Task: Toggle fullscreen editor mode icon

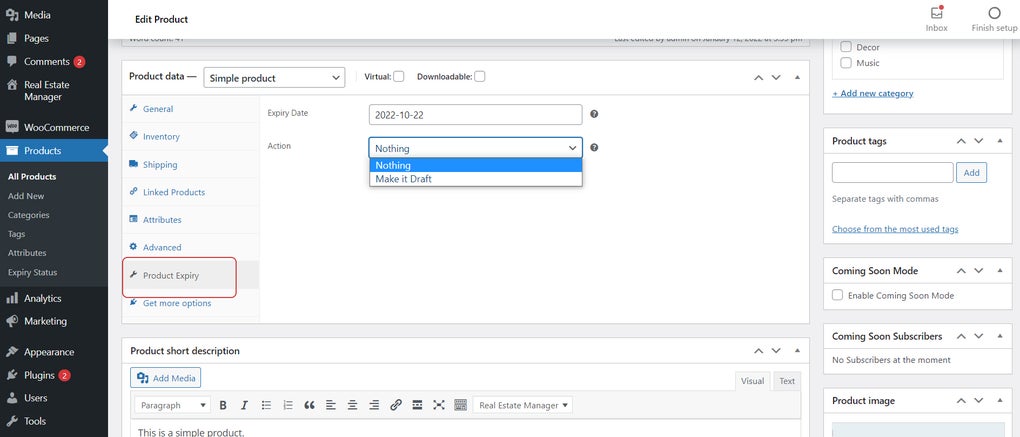Action: pos(438,405)
